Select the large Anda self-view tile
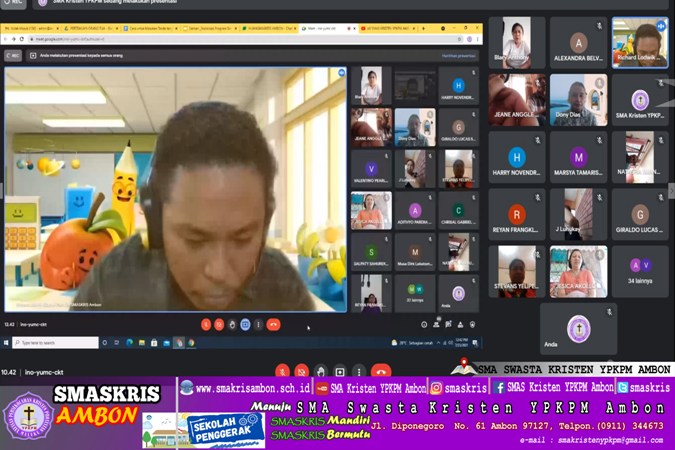Viewport: 675px width, 450px height. (578, 329)
